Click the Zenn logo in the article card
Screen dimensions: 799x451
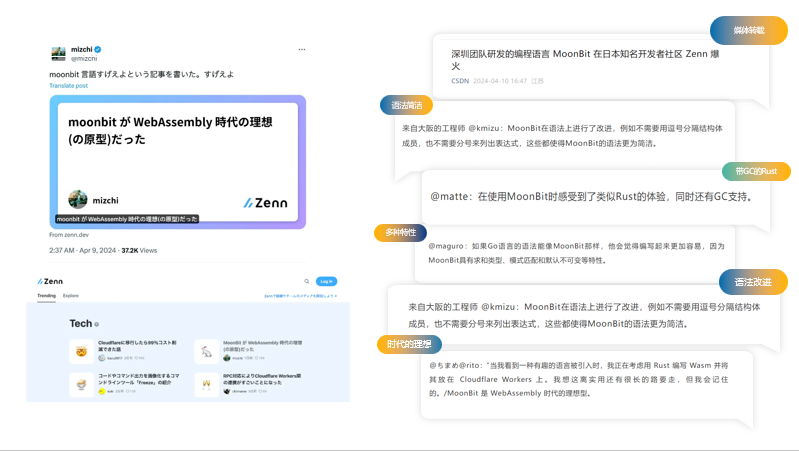click(265, 202)
